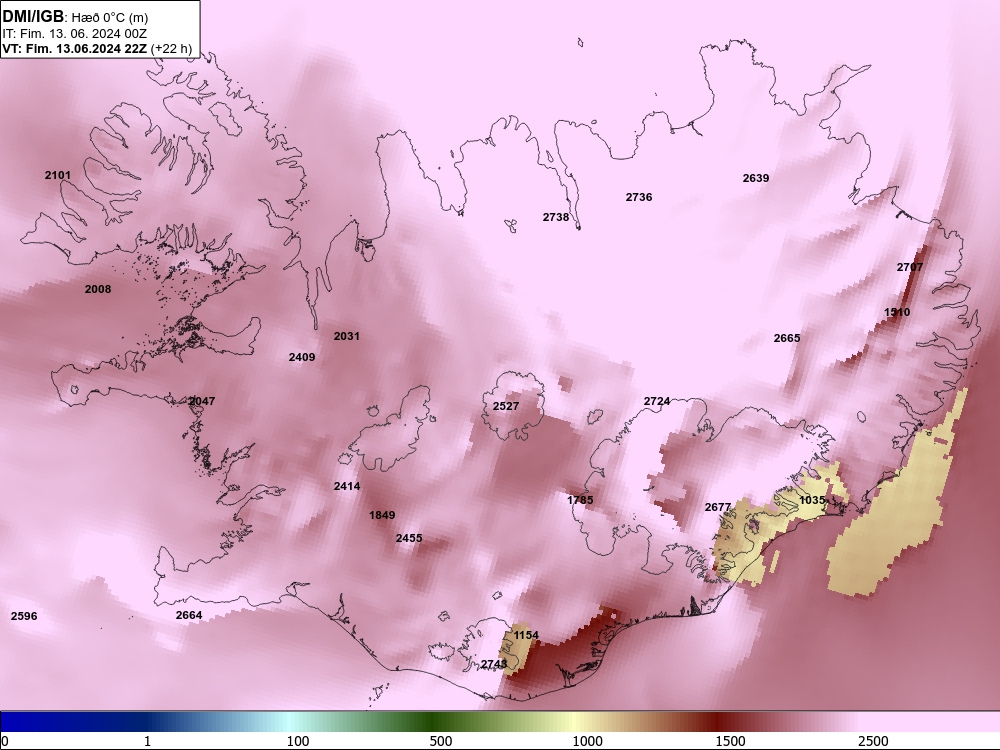Select the 1500 tick on the color scale
Screen dimensions: 1000x750
pyautogui.click(x=730, y=741)
